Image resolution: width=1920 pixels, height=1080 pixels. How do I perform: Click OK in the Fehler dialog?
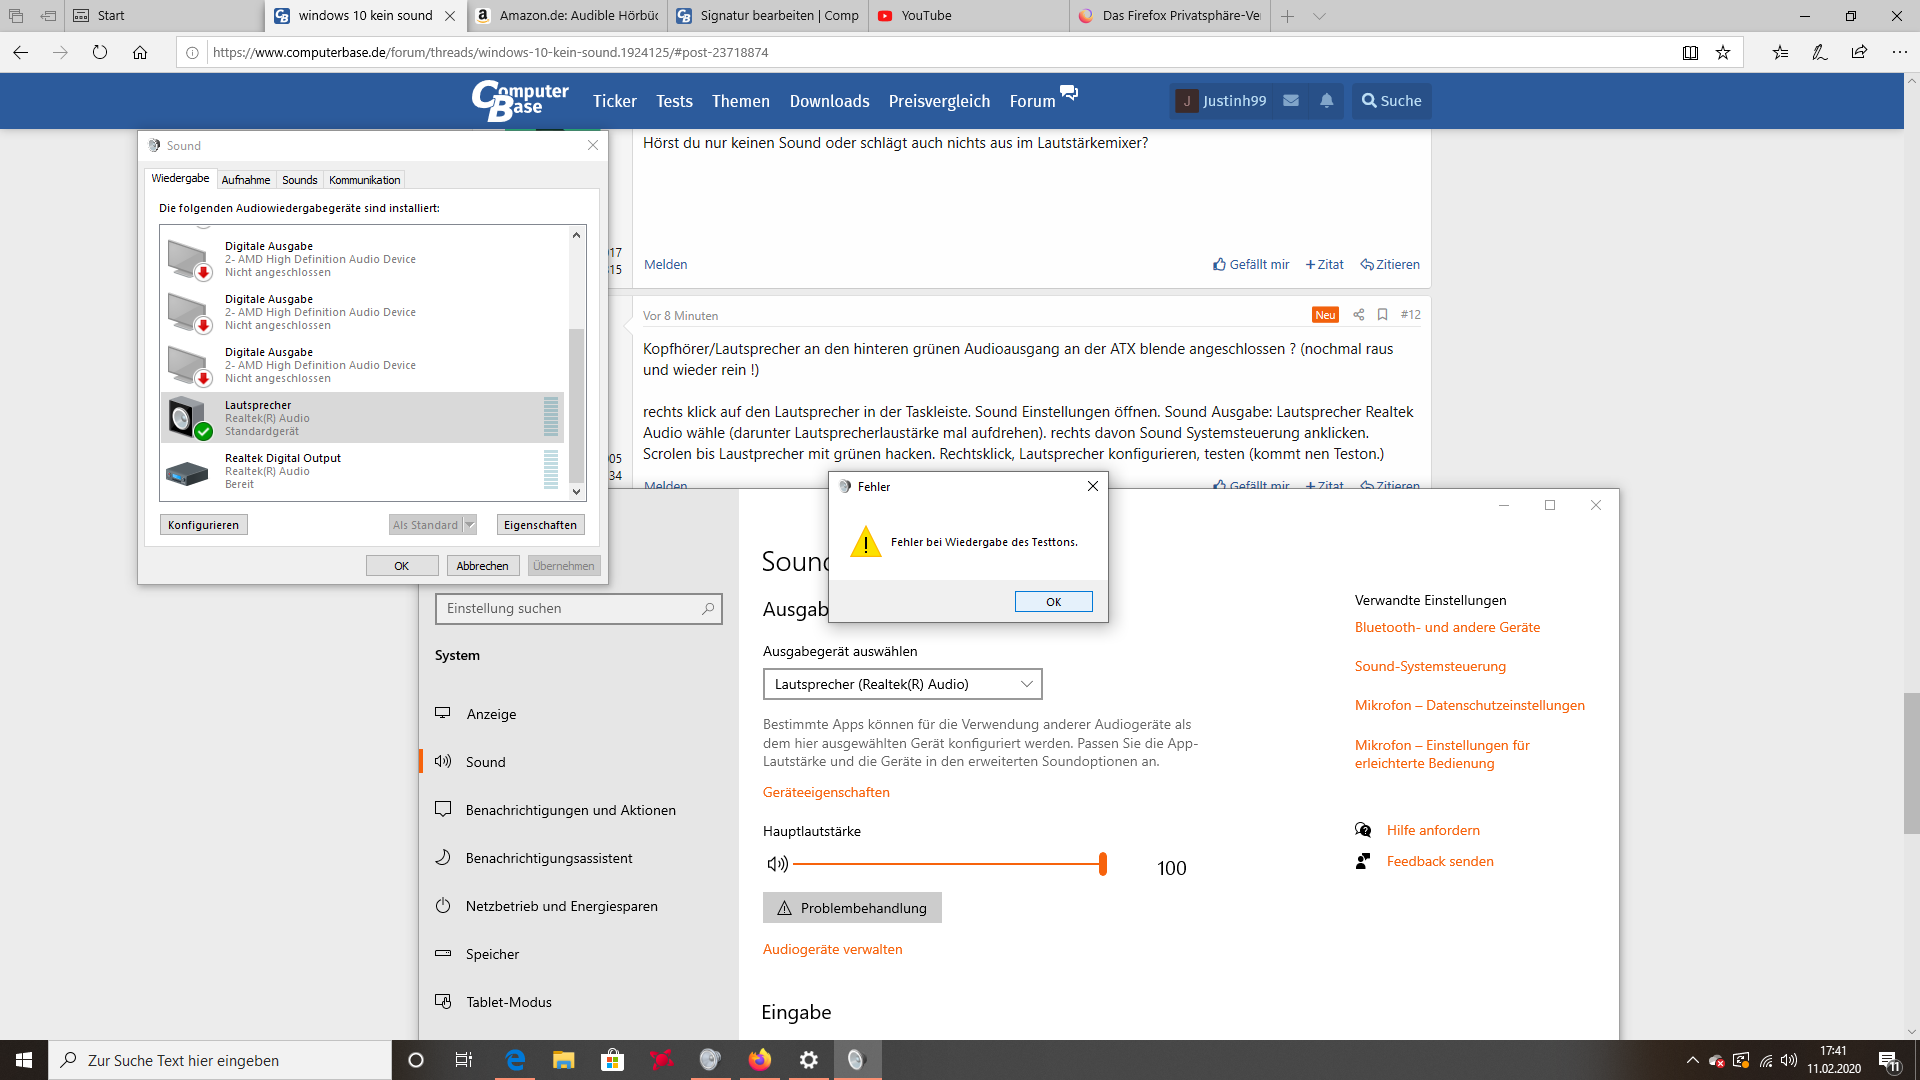(x=1053, y=602)
